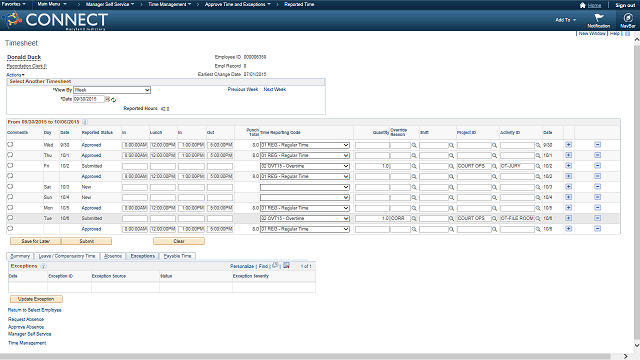
Task: Open empty Time Reporting Code dropdown for Sun 10/4
Action: [x=305, y=198]
